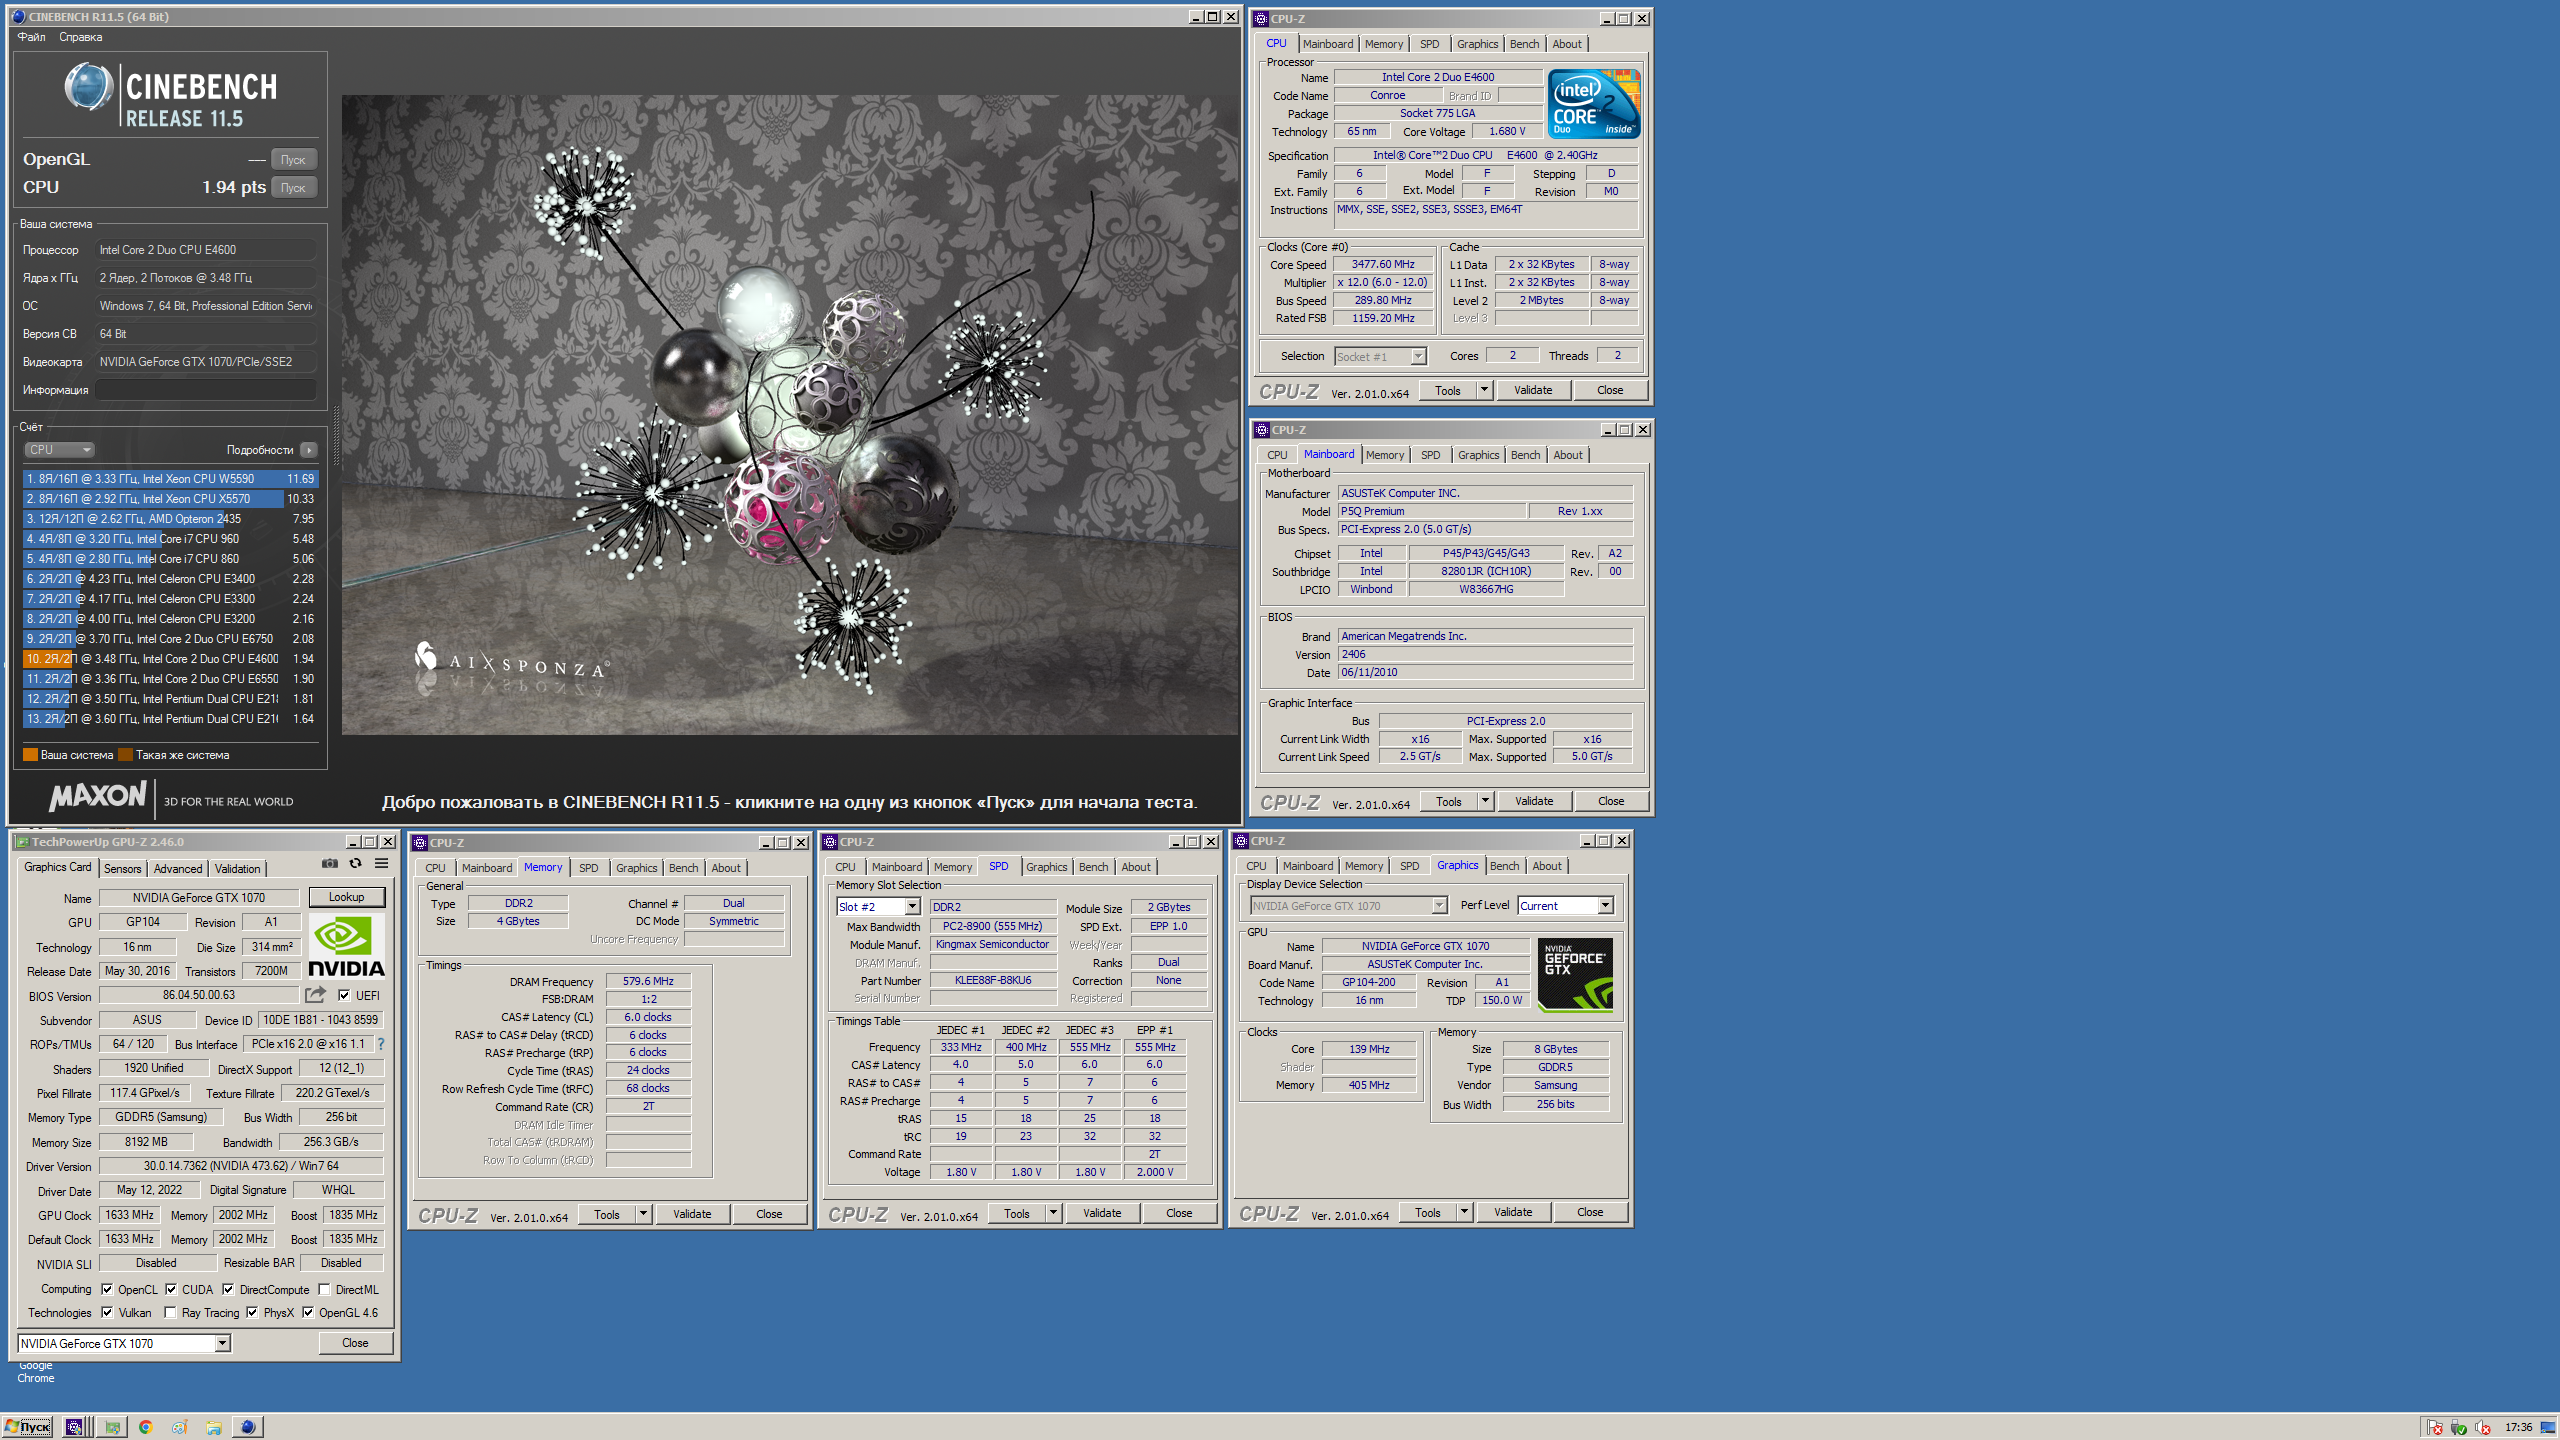This screenshot has height=1440, width=2560.
Task: Toggle the CUDA checkbox
Action: pos(171,1289)
